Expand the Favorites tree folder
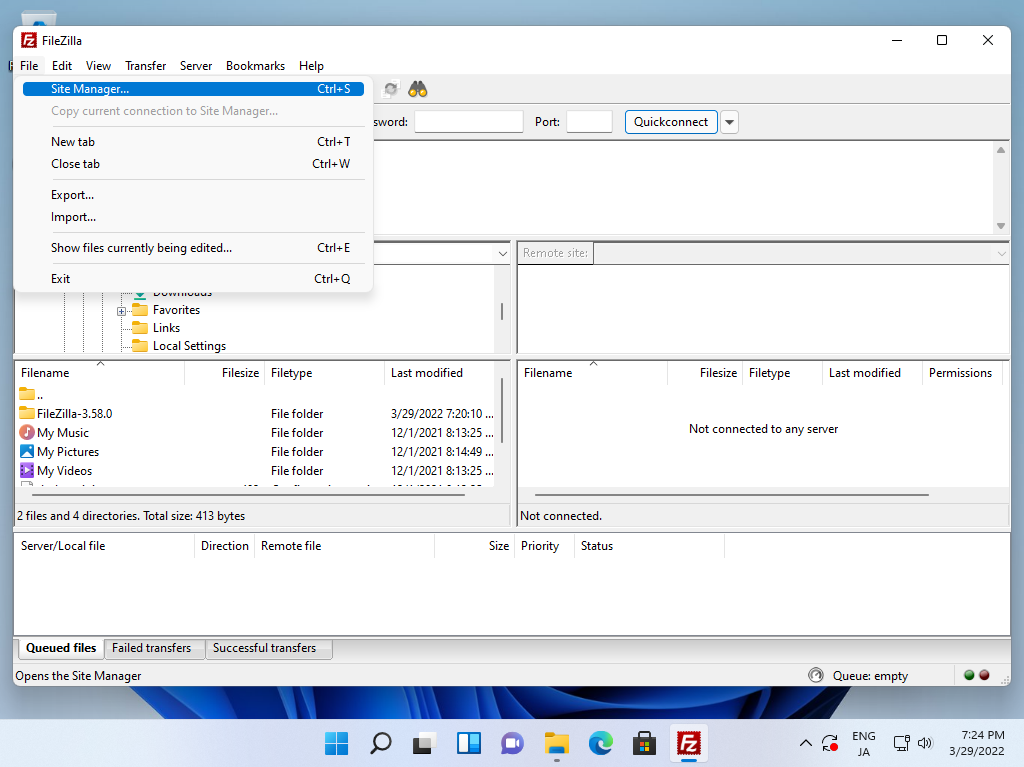The width and height of the screenshot is (1024, 767). tap(122, 311)
